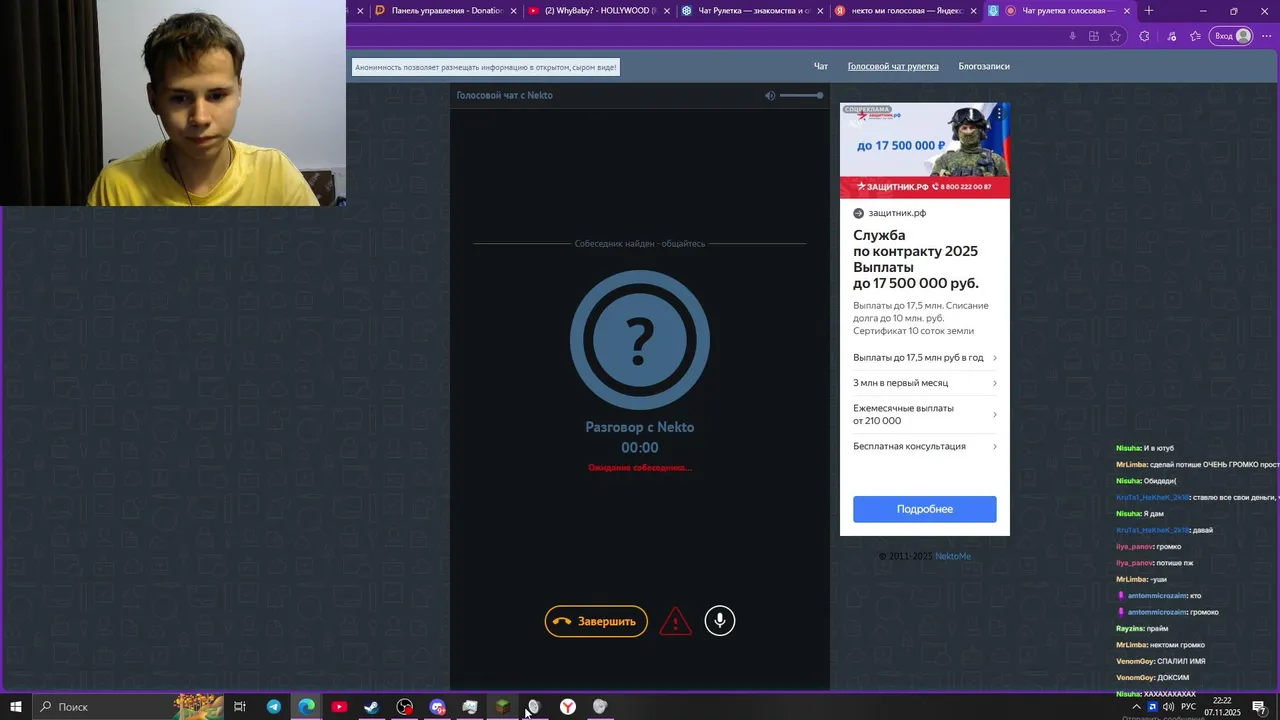Expand Выплаты до 17,5 млн руб row
Screen dimensions: 1280x720
924,357
